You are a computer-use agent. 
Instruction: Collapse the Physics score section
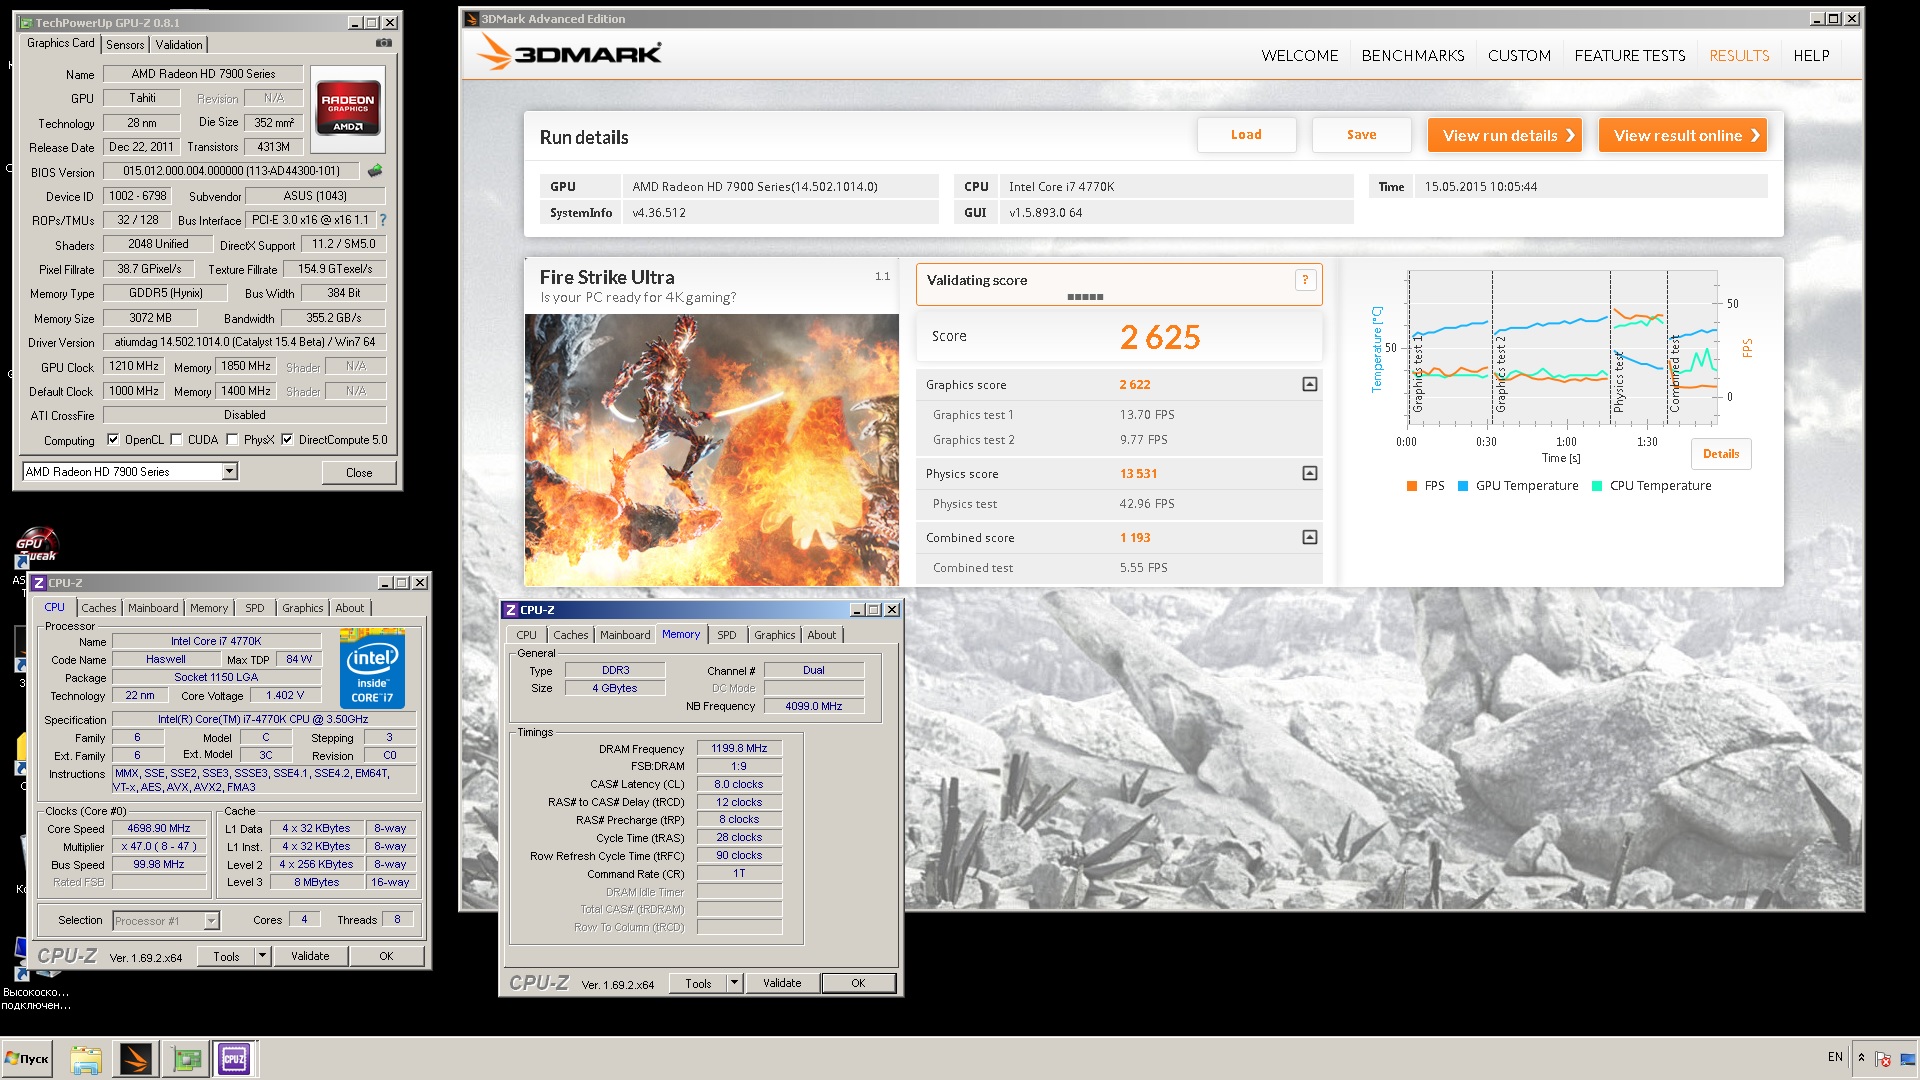(x=1310, y=473)
